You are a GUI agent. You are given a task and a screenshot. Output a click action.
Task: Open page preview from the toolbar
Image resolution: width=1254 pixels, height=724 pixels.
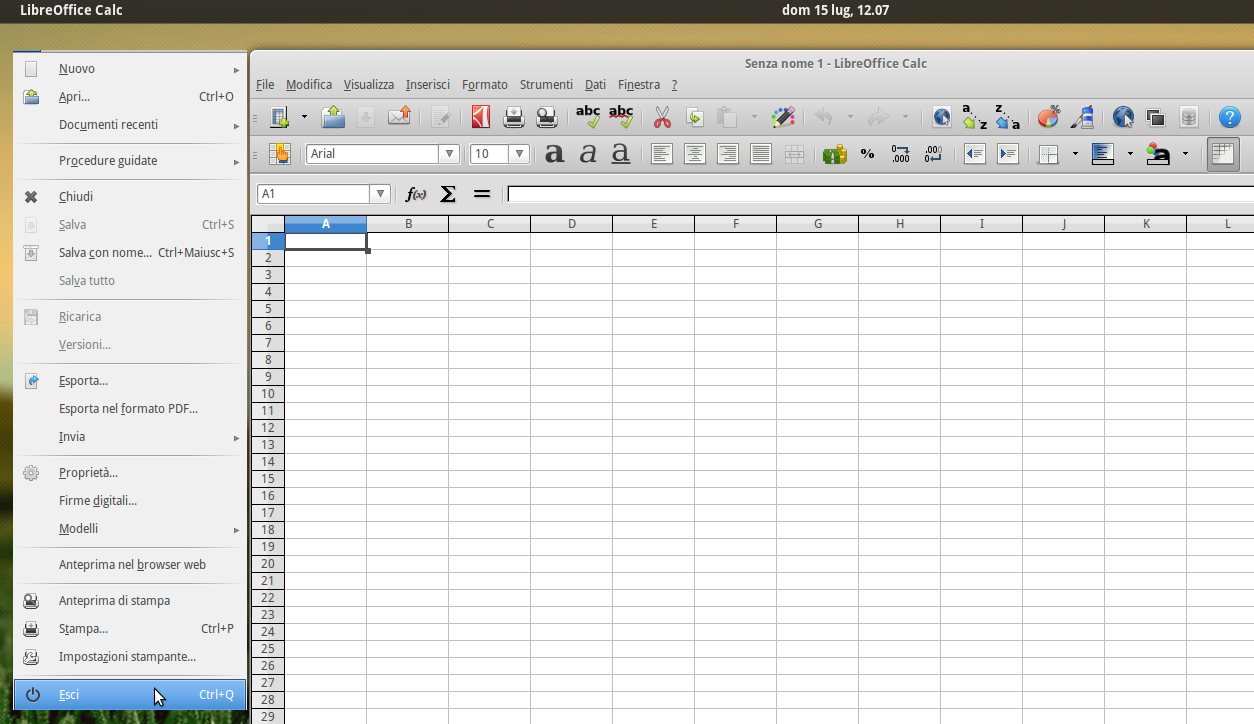(x=547, y=117)
